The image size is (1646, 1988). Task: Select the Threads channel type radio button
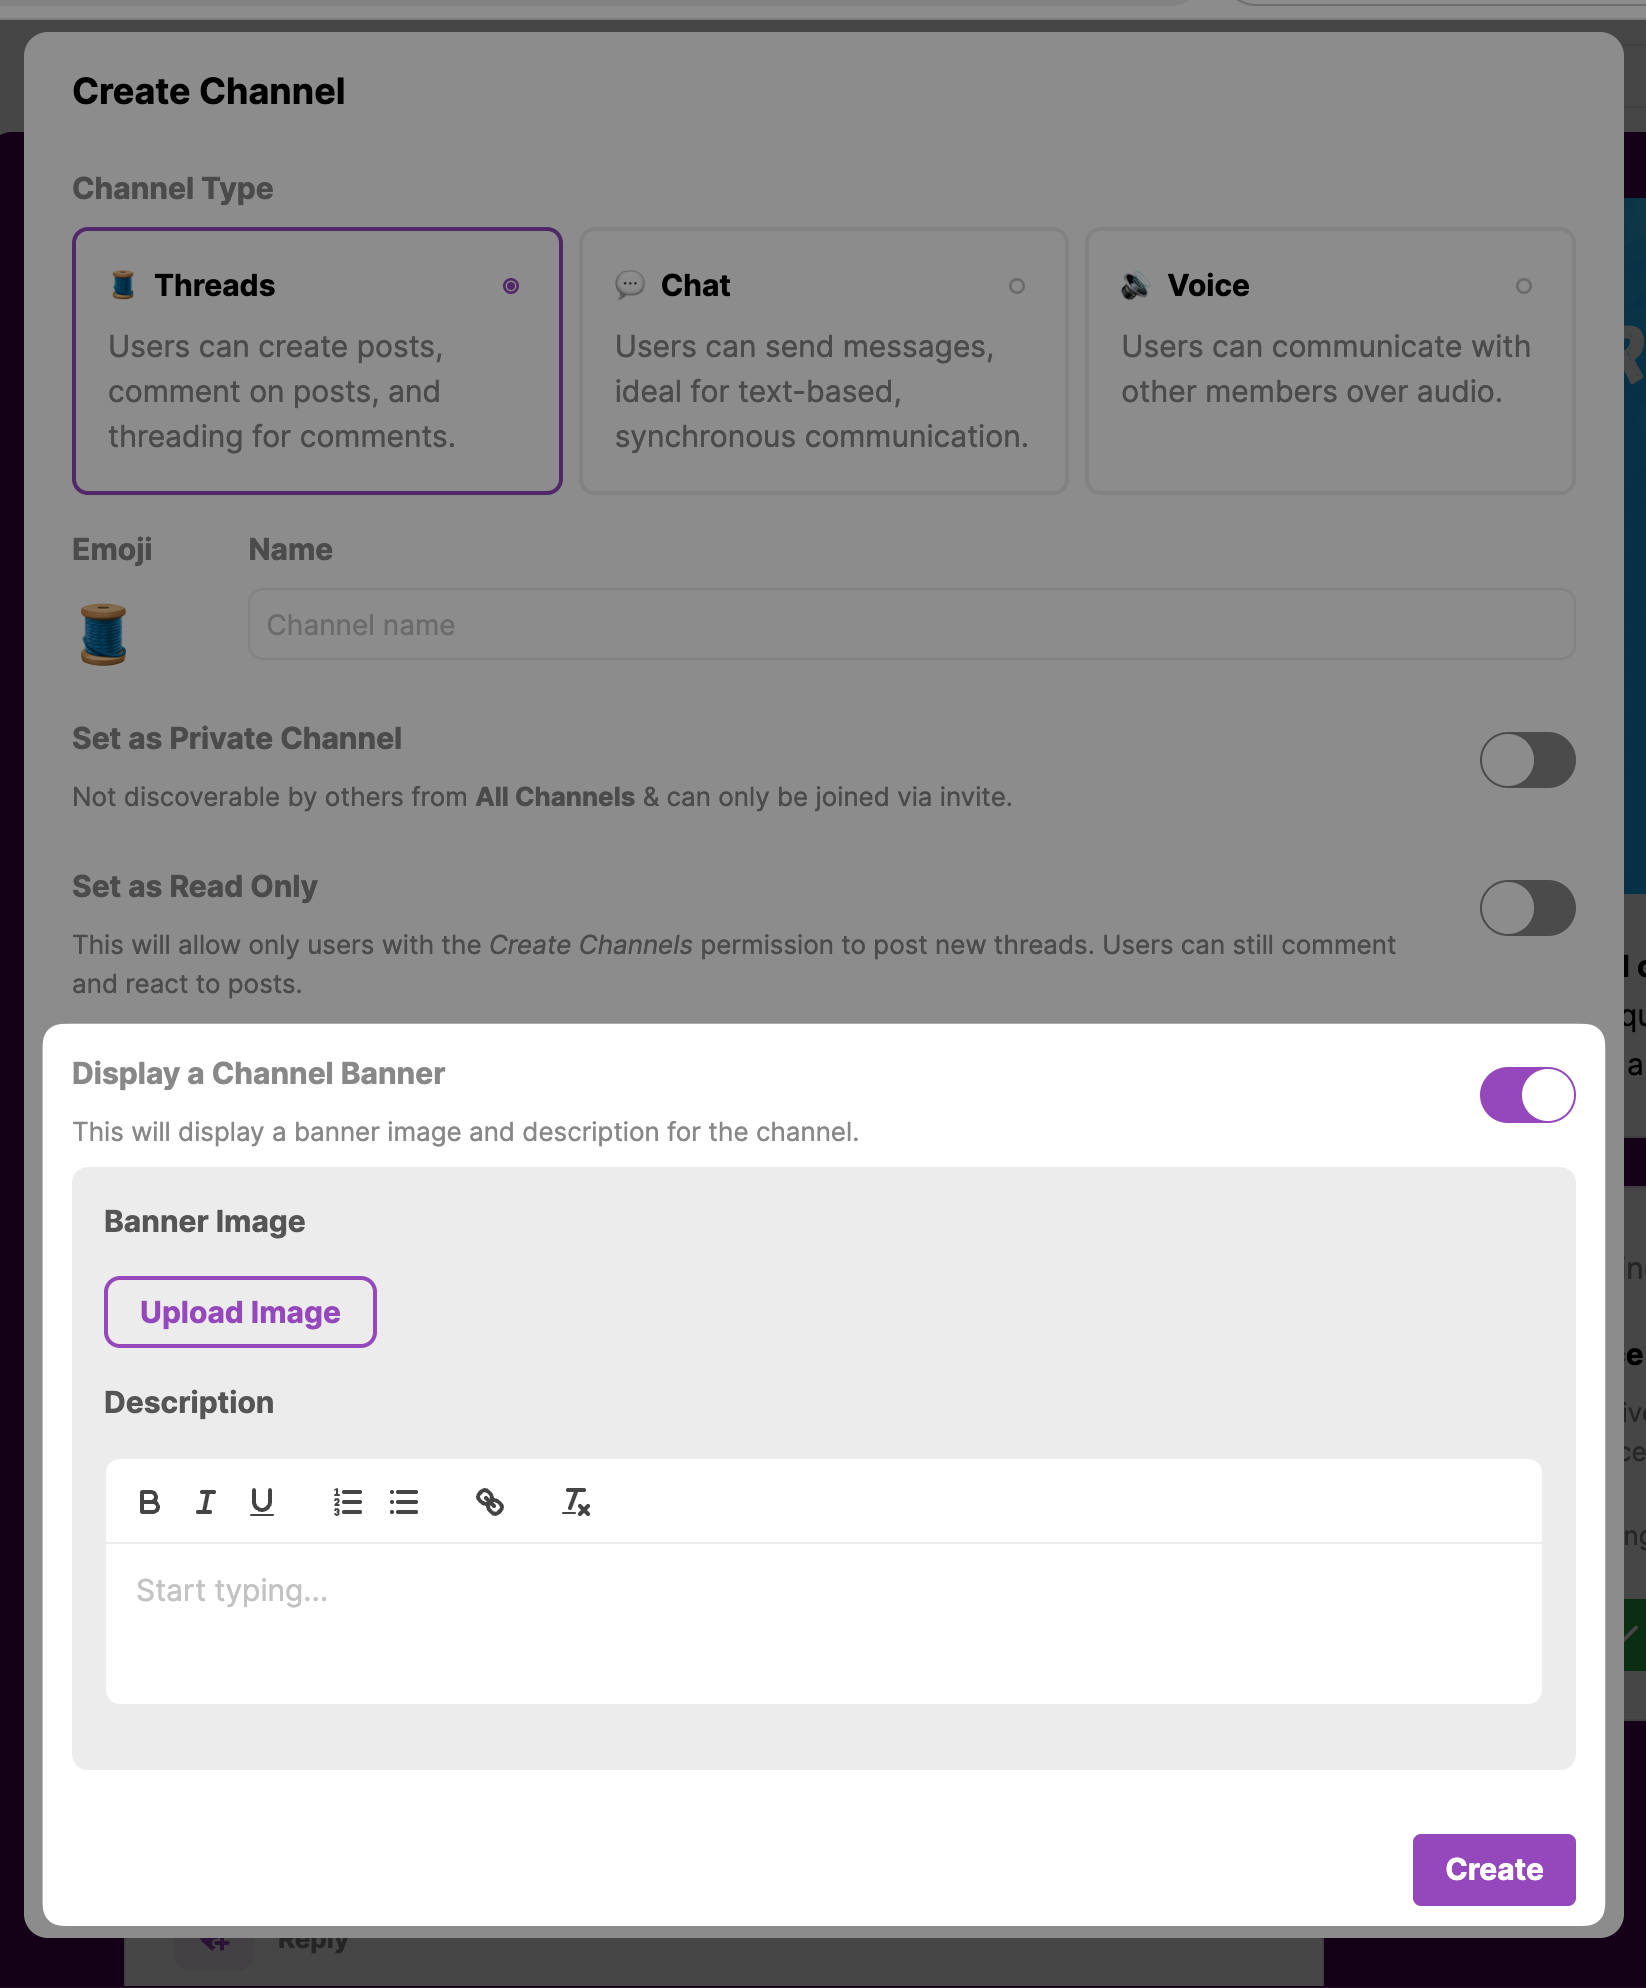point(511,286)
